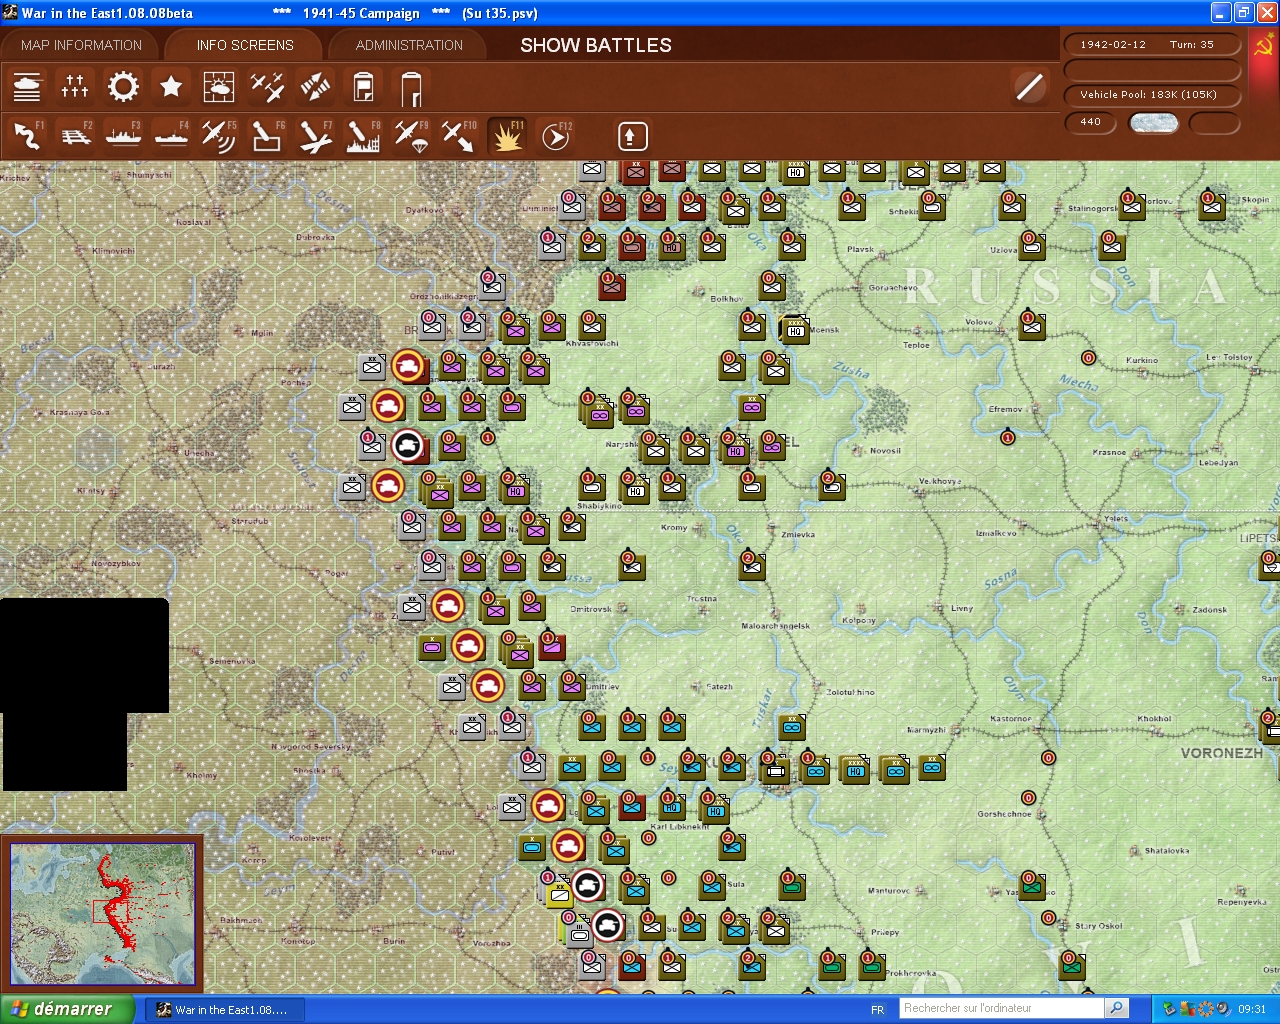1280x1024 pixels.
Task: Select F7 bomb airfield mode
Action: pyautogui.click(x=315, y=135)
